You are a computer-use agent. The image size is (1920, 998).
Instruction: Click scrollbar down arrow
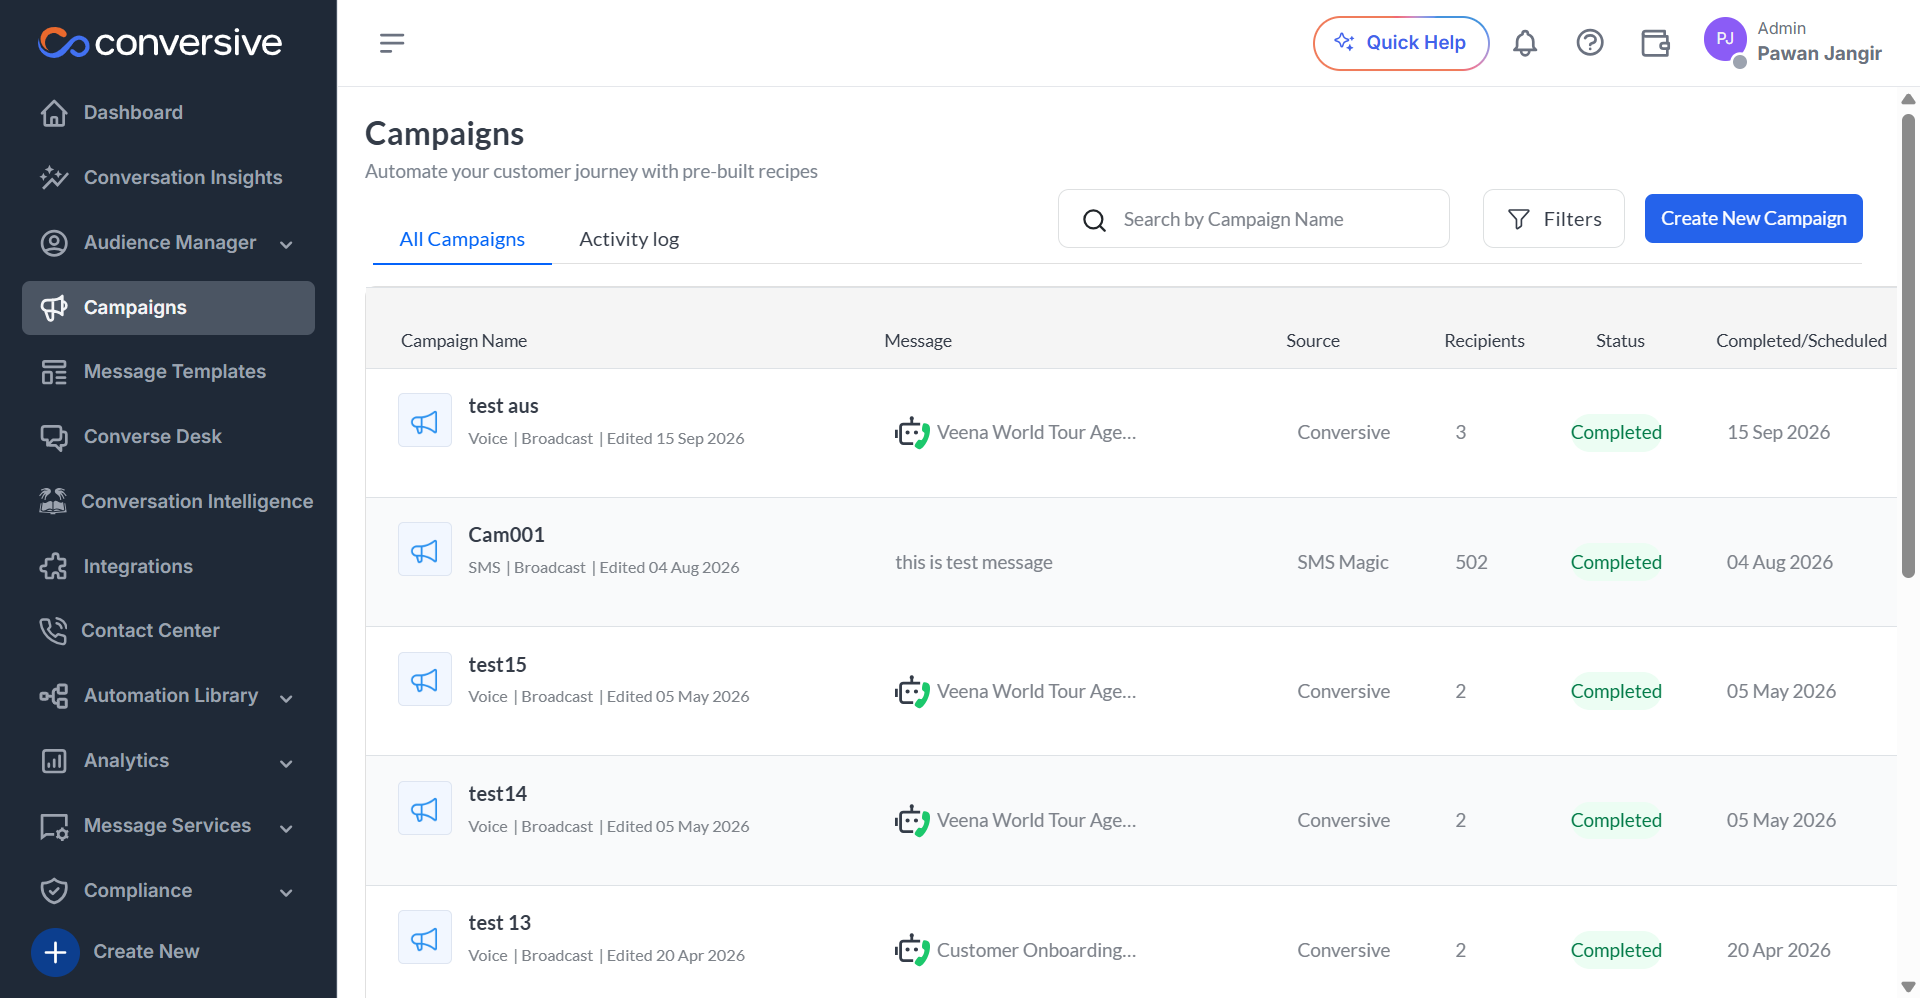point(1908,987)
